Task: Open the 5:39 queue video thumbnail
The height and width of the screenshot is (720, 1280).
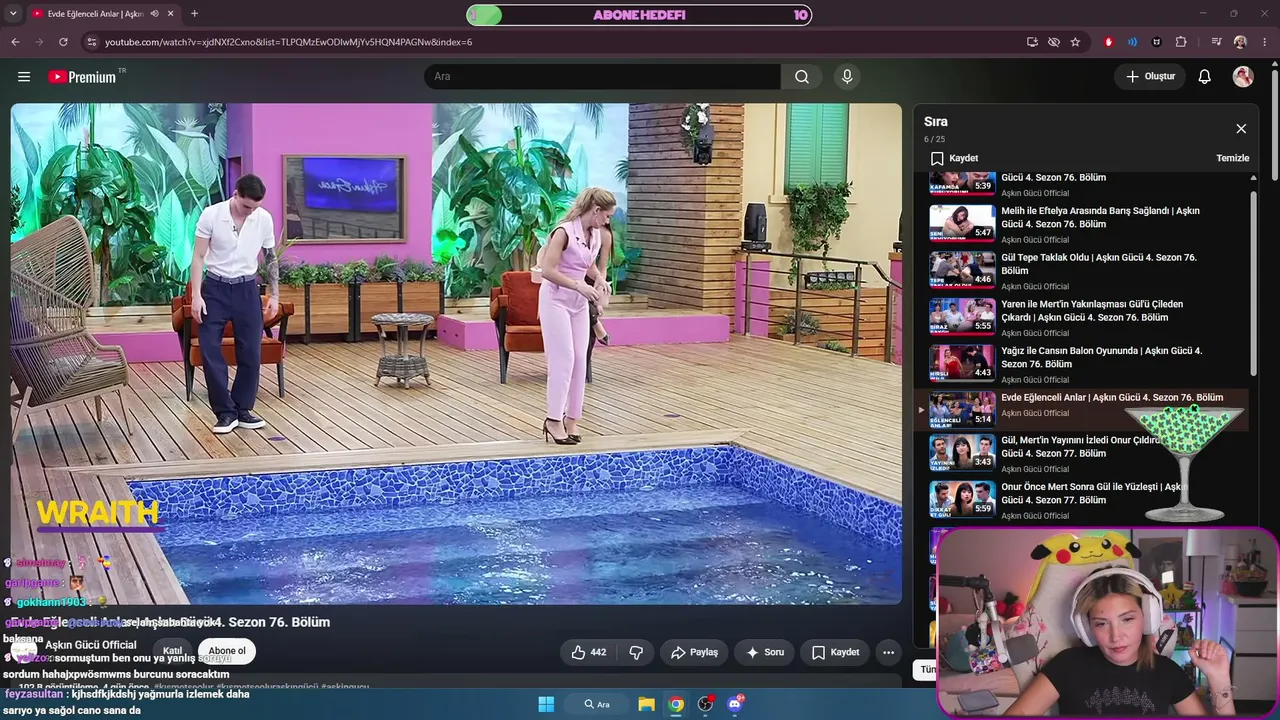Action: [x=962, y=182]
